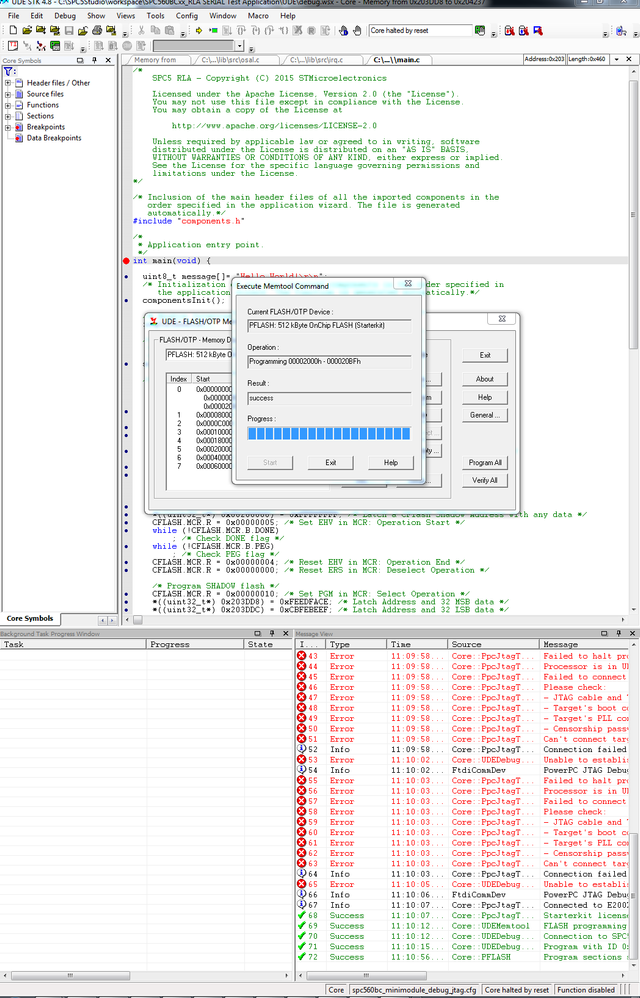The image size is (640, 998).
Task: Click the green chip icon beside core status
Action: pos(480,30)
